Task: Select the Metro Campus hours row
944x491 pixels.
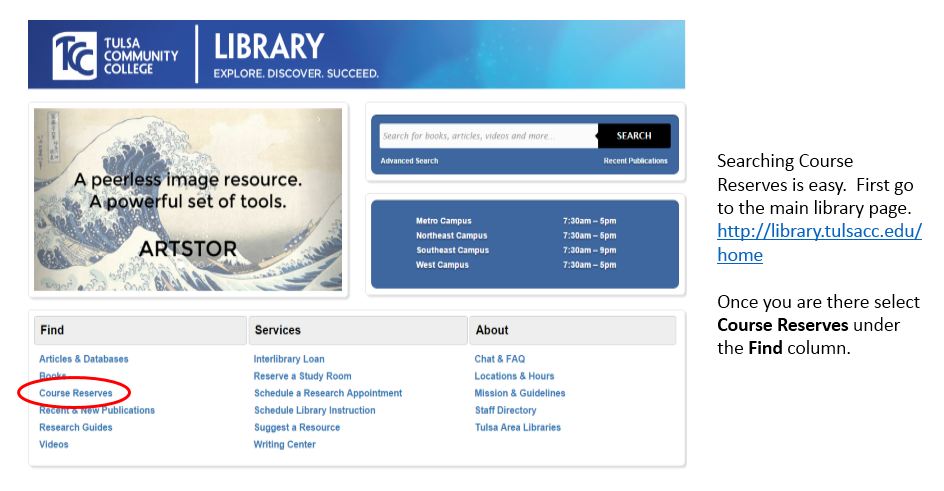Action: point(516,221)
